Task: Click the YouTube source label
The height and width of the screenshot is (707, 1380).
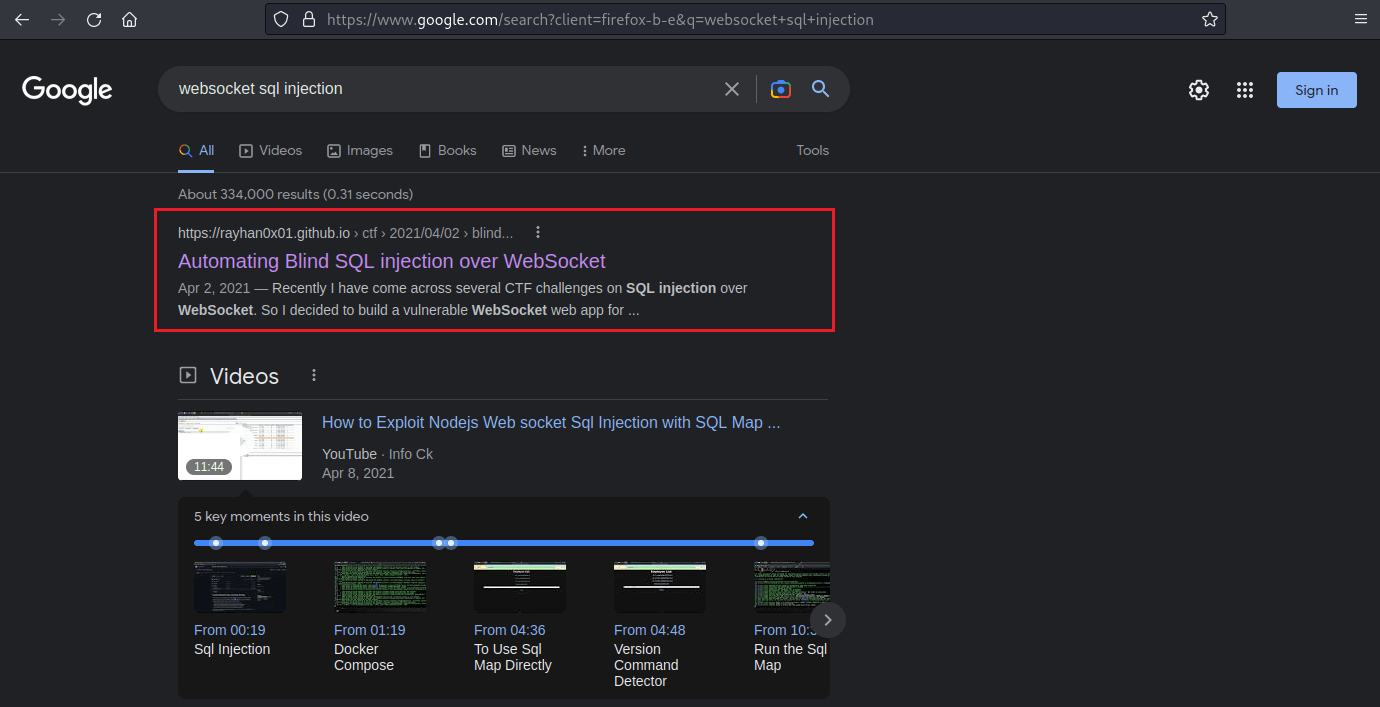Action: [x=349, y=454]
